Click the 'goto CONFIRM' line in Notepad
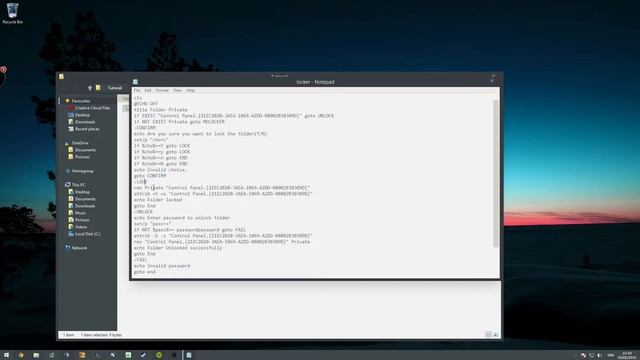This screenshot has height=360, width=640. click(150, 176)
